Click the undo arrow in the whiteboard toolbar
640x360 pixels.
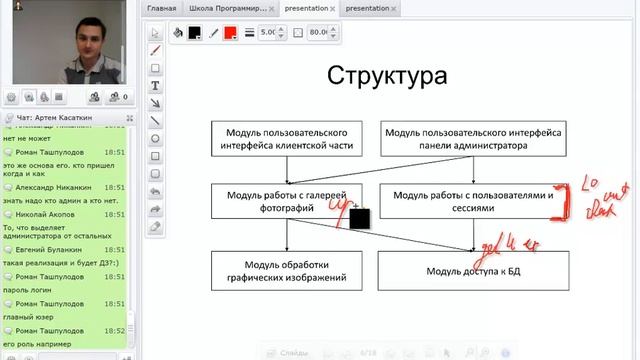(x=155, y=191)
